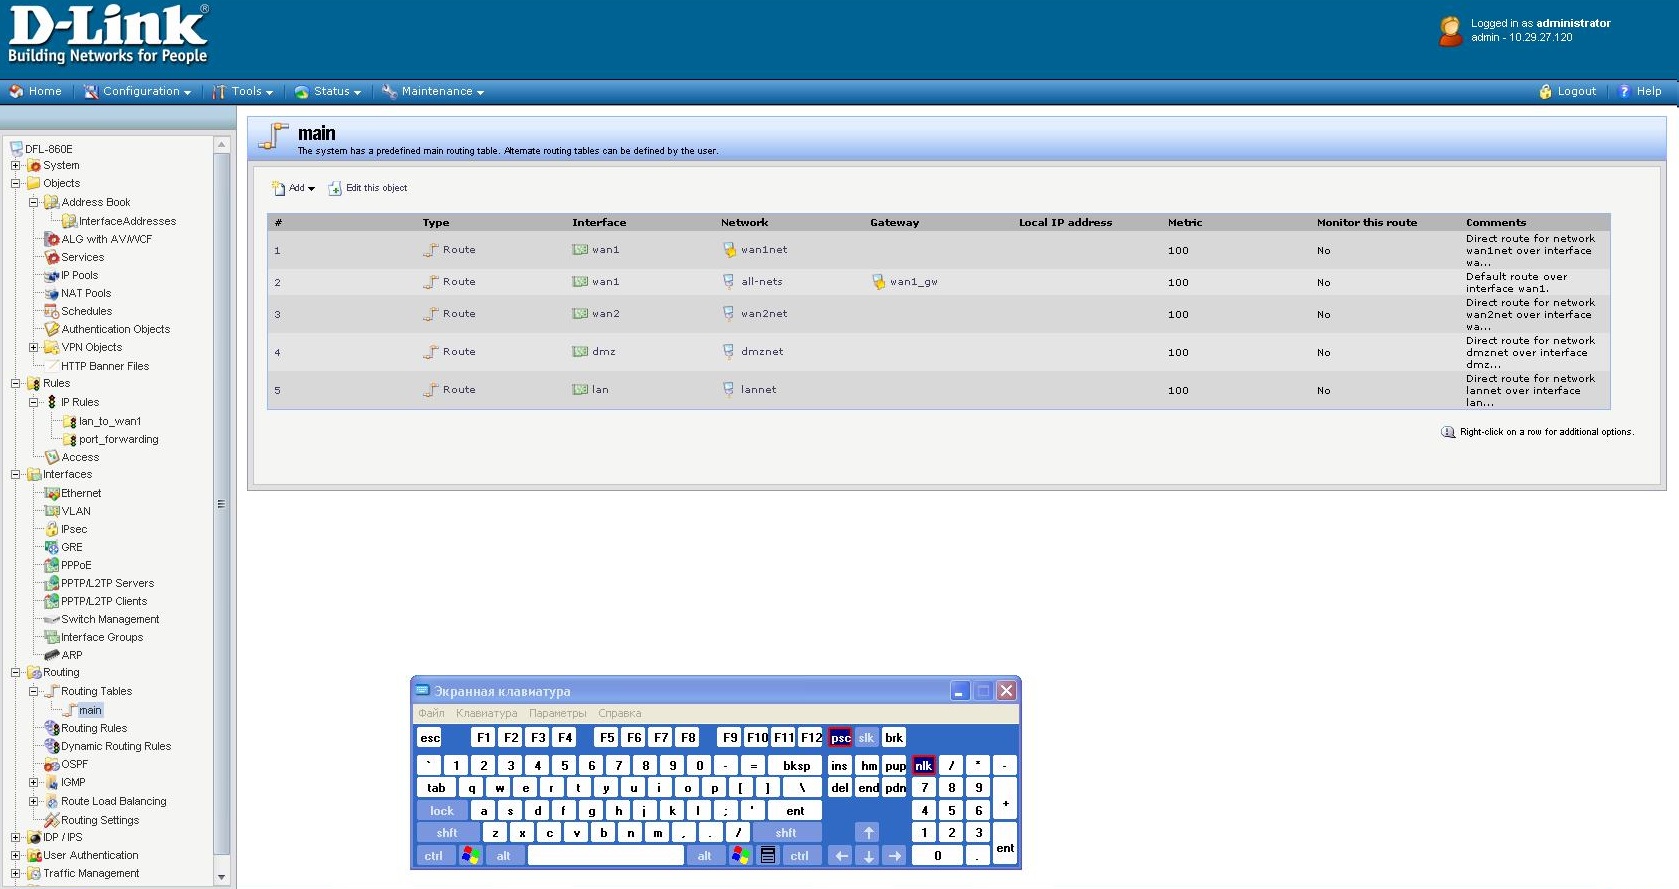
Task: Expand the System tree node
Action: (x=15, y=166)
